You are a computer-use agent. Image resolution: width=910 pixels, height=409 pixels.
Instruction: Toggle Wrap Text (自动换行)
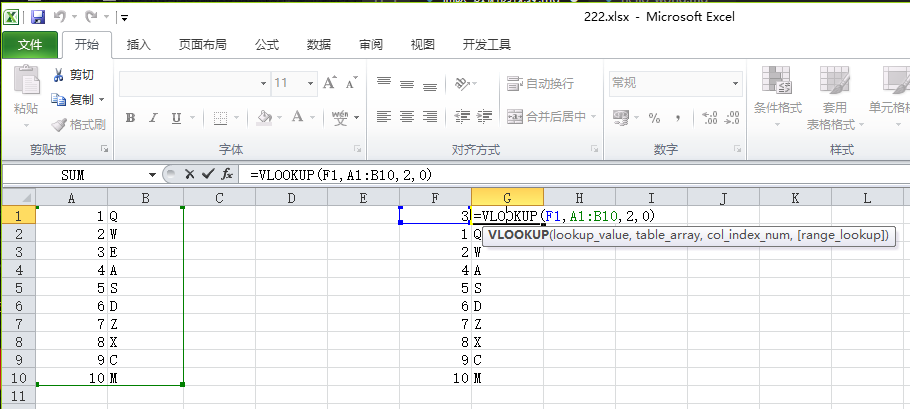click(541, 83)
